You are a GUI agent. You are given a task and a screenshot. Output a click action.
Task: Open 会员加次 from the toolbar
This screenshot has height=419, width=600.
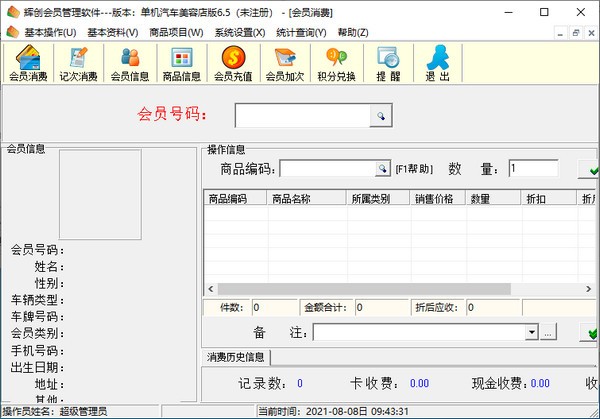tap(284, 64)
